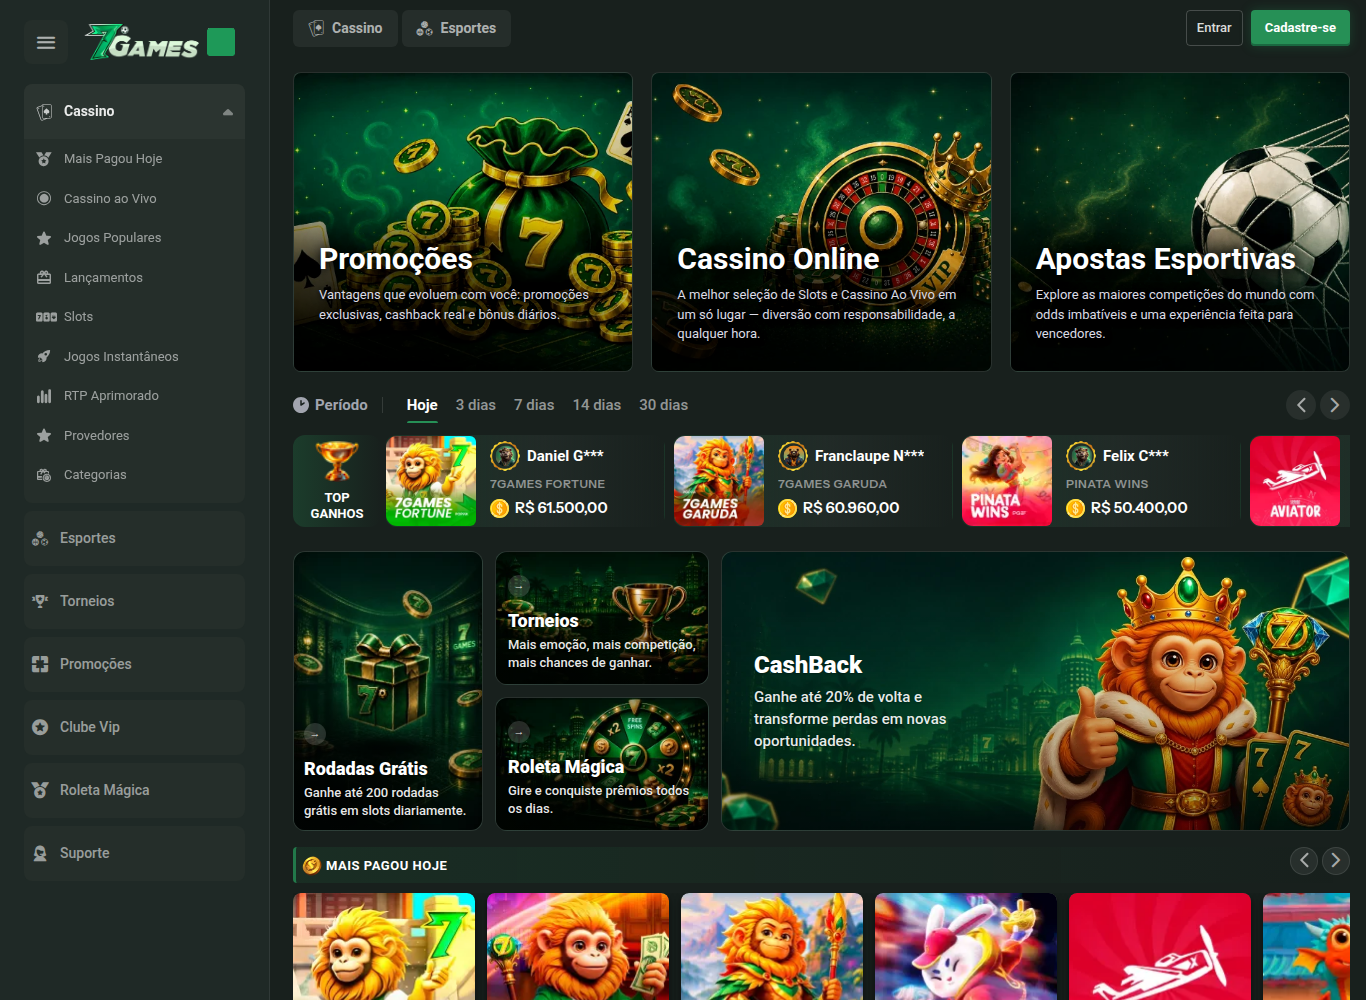1366x1000 pixels.
Task: Click the Cadastre-se button
Action: [1300, 28]
